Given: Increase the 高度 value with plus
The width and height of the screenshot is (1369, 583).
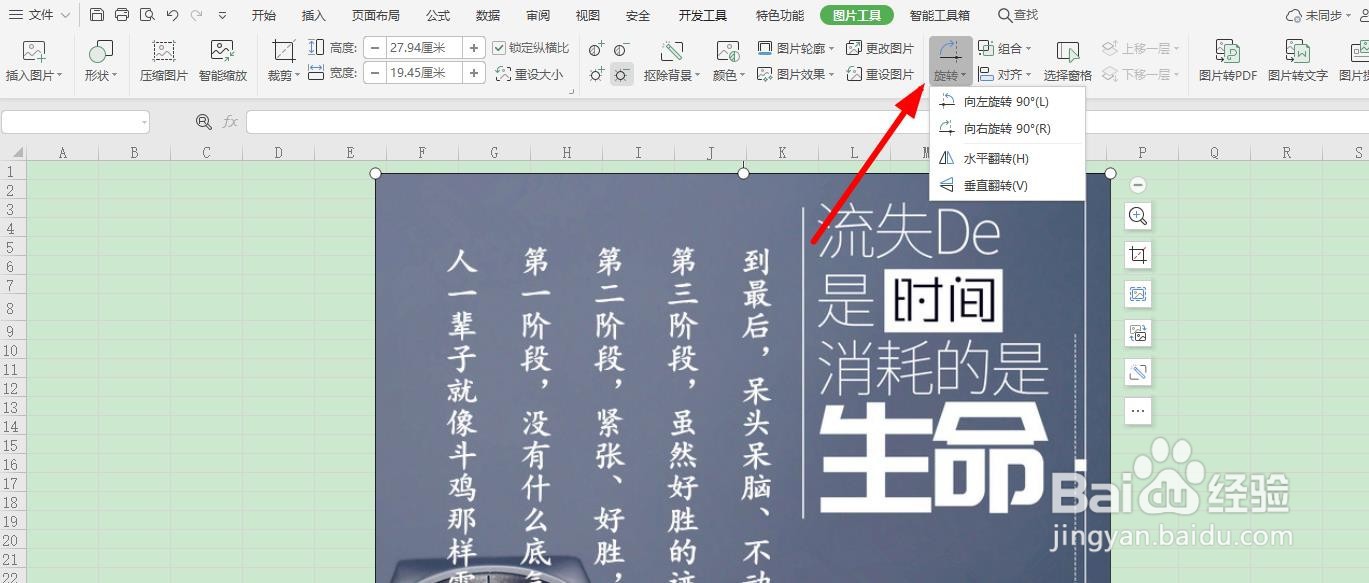Looking at the screenshot, I should (x=474, y=47).
